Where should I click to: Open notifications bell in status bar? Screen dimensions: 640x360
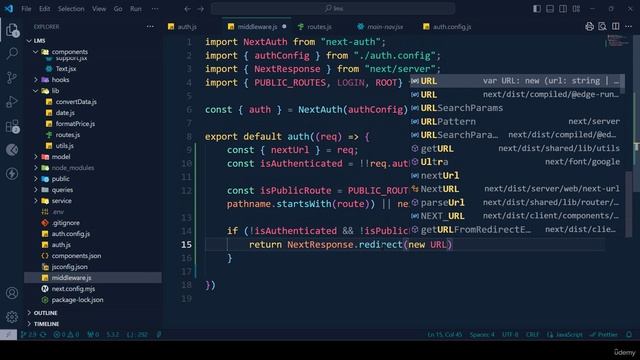(x=629, y=334)
